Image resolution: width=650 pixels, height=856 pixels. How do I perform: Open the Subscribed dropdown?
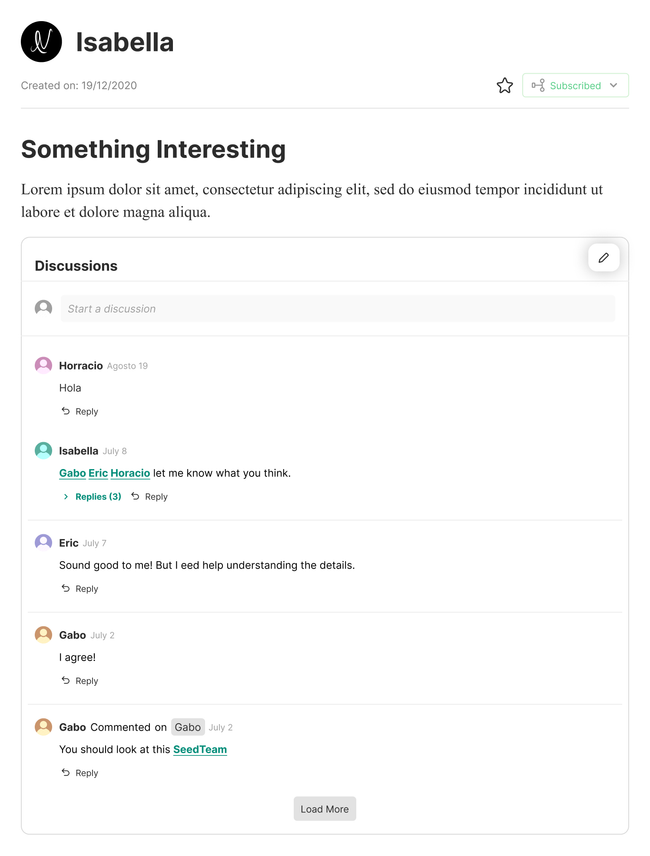point(575,86)
